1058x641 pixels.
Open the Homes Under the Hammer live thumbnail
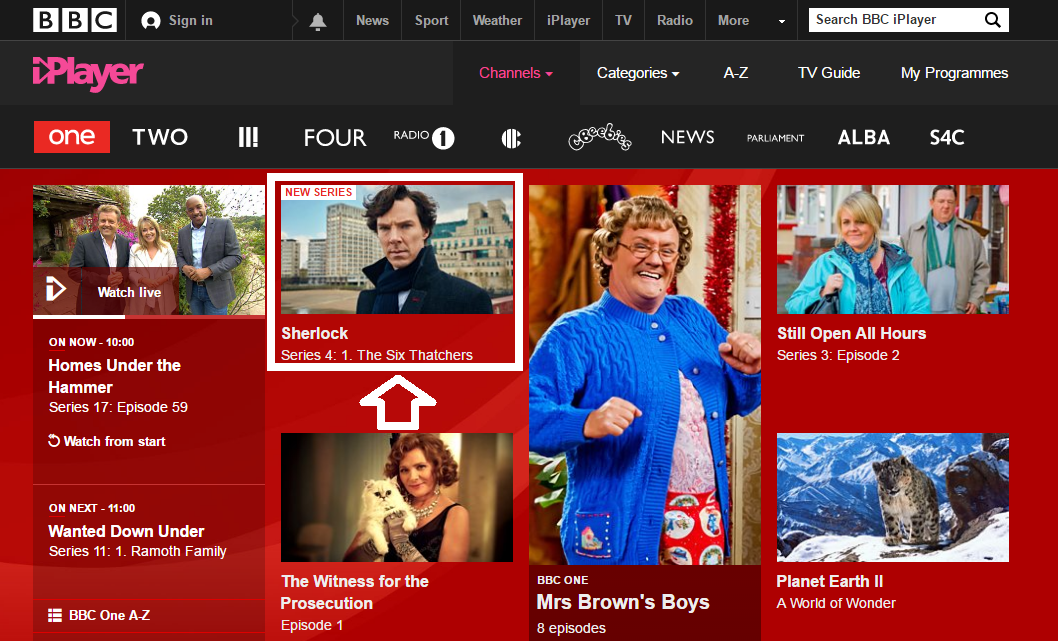149,250
